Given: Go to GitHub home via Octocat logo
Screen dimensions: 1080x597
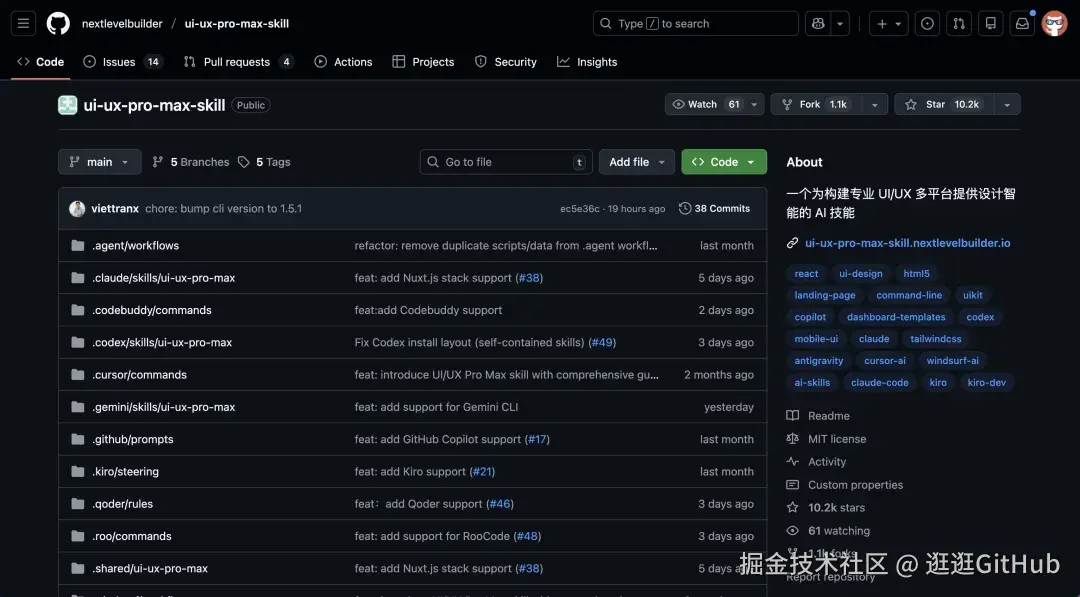Looking at the screenshot, I should 58,23.
